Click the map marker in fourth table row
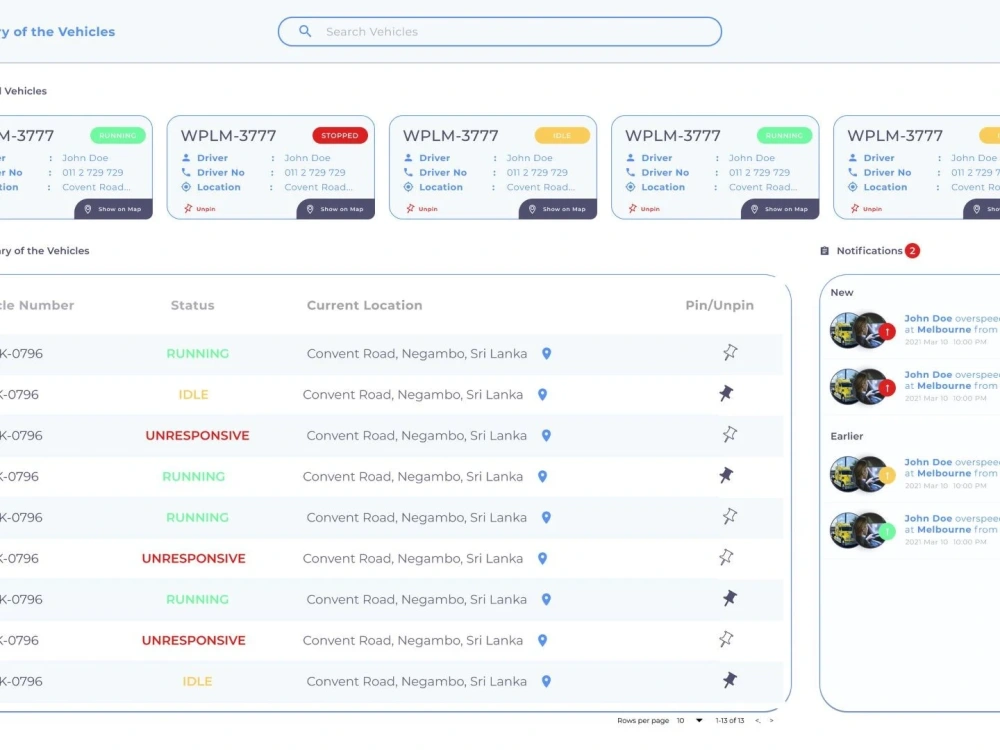This screenshot has height=750, width=1000. point(543,476)
